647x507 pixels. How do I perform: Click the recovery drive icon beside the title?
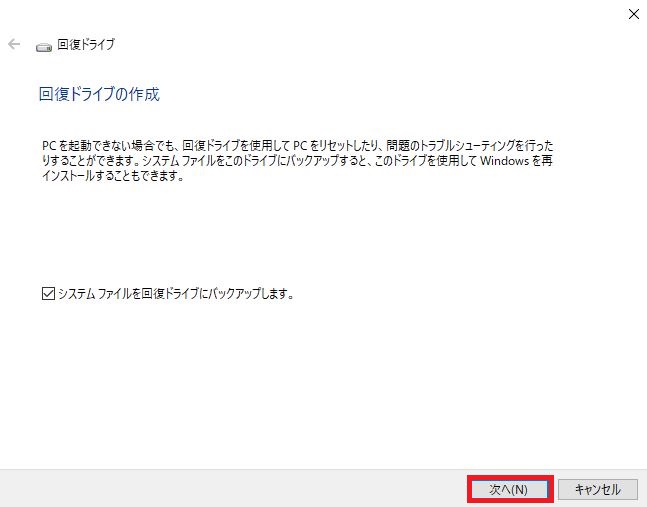[44, 48]
